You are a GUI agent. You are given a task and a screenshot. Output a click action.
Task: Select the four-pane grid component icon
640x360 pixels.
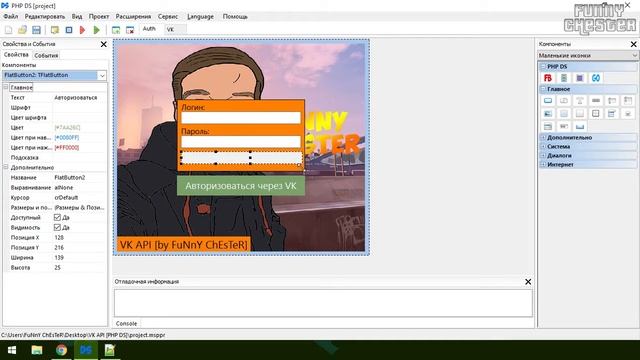tap(596, 113)
